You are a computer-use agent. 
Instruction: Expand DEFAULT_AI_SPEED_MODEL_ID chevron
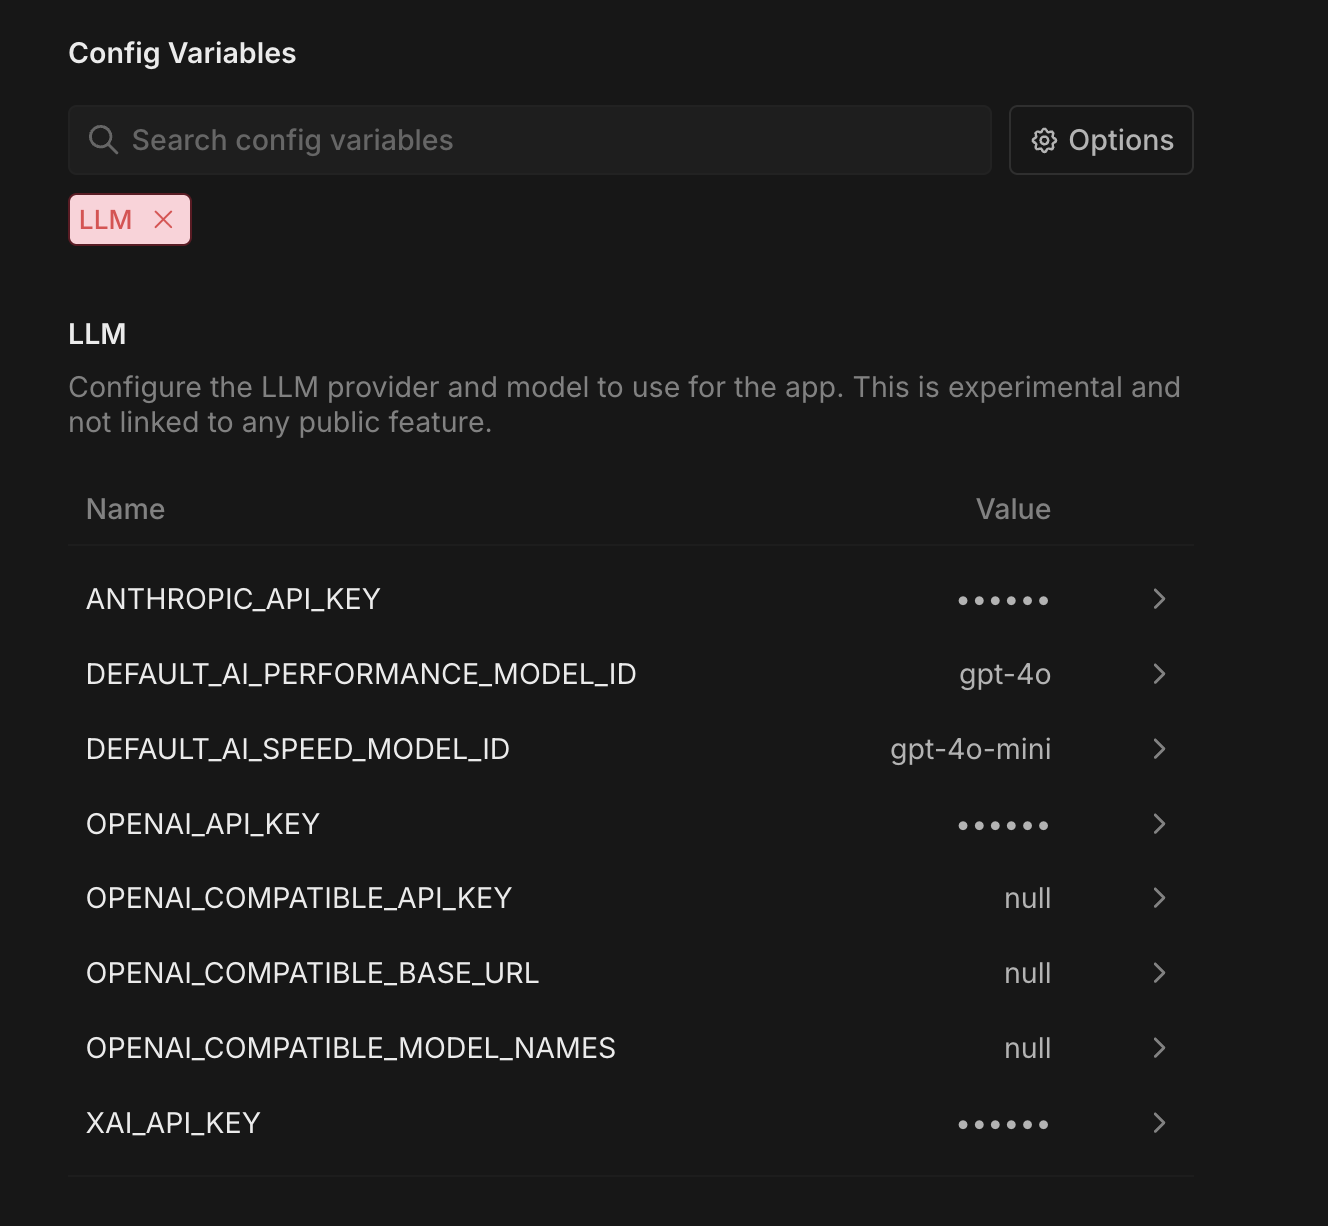1159,749
